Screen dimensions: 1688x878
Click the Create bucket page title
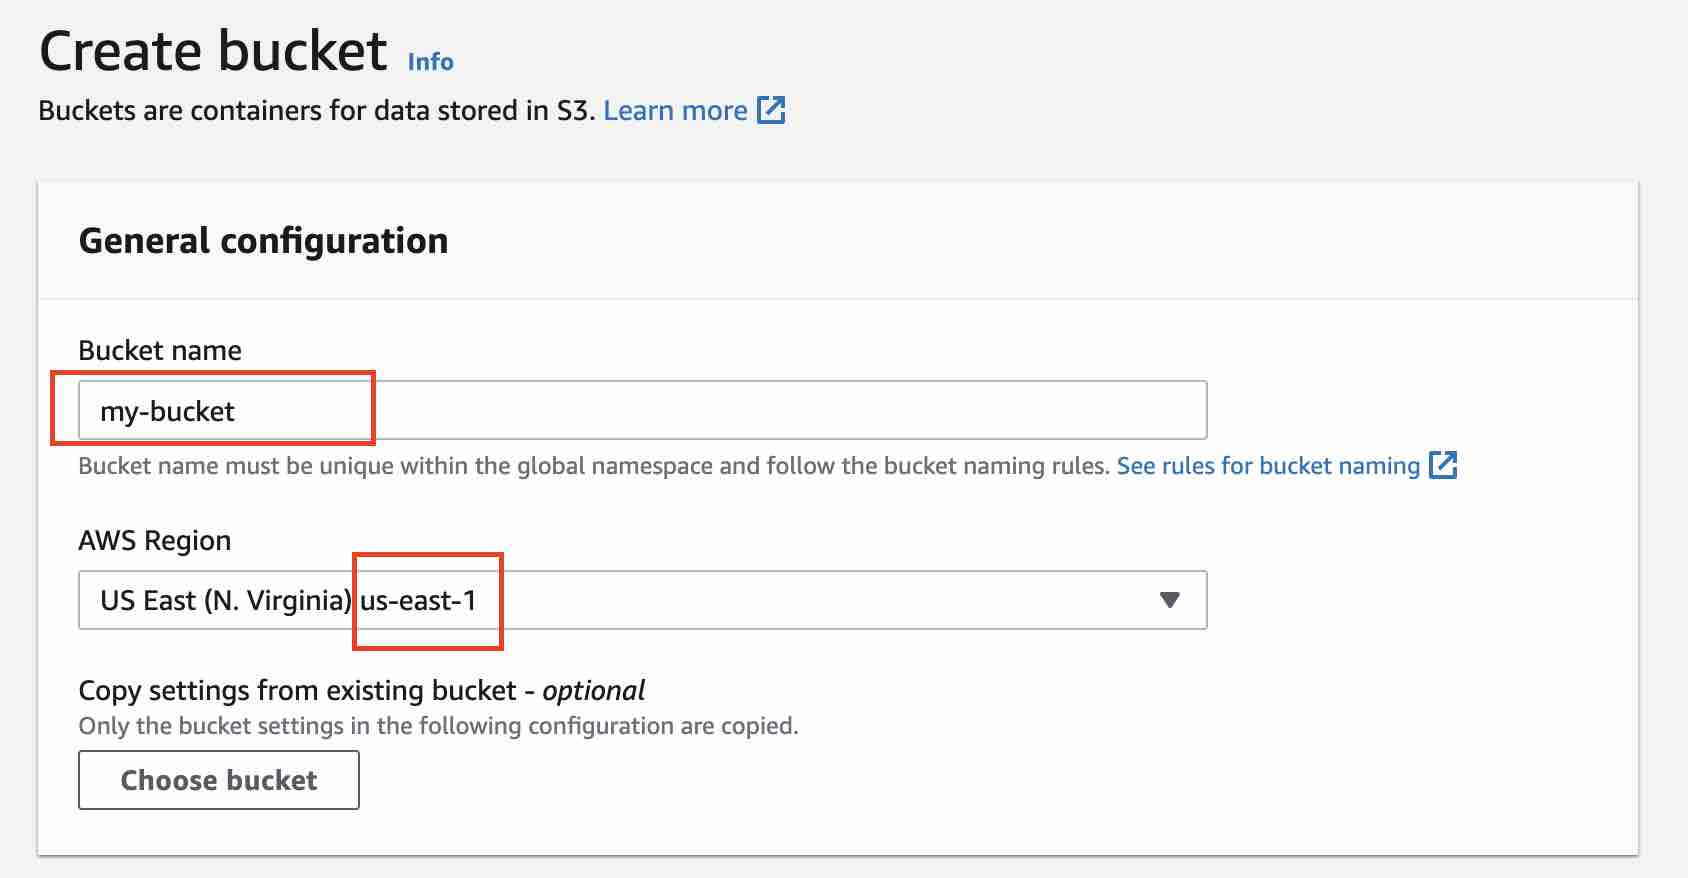tap(213, 52)
